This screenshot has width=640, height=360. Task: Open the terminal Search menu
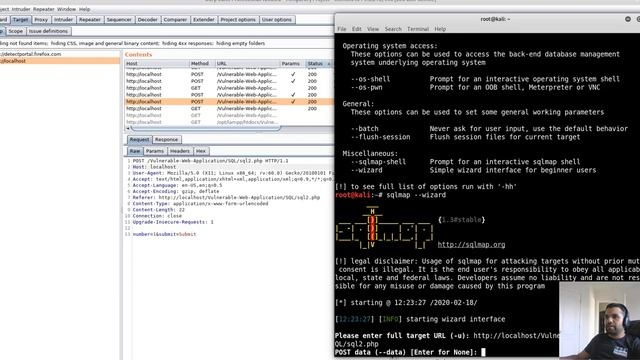393,29
